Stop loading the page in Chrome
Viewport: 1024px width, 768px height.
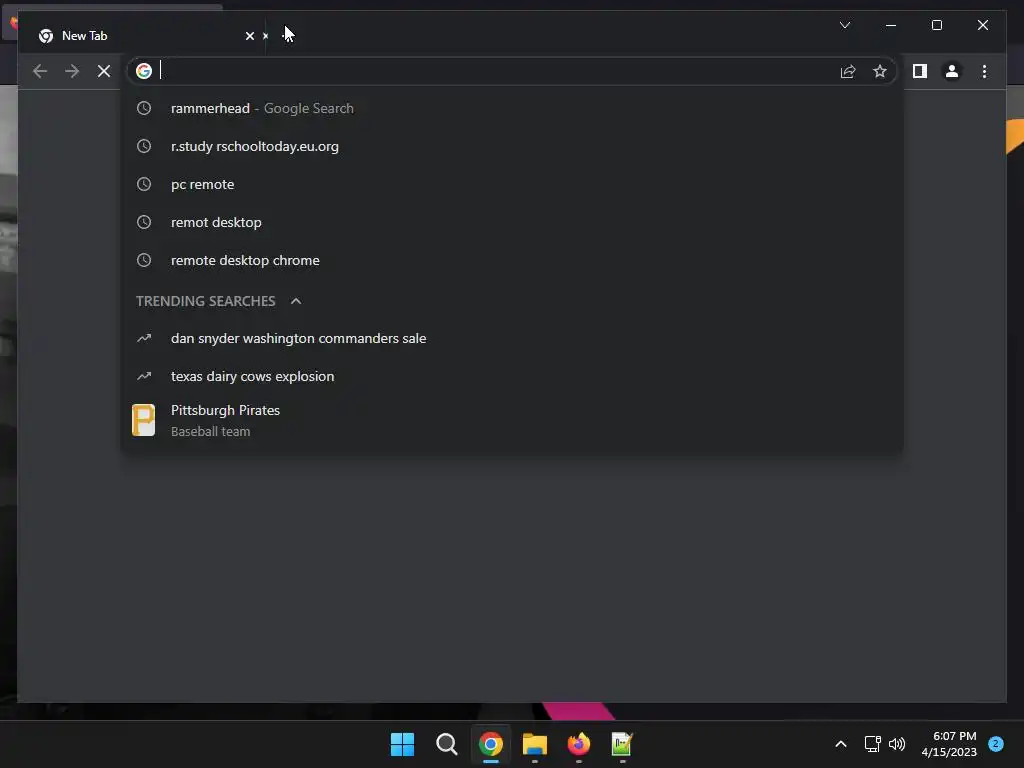pyautogui.click(x=104, y=71)
